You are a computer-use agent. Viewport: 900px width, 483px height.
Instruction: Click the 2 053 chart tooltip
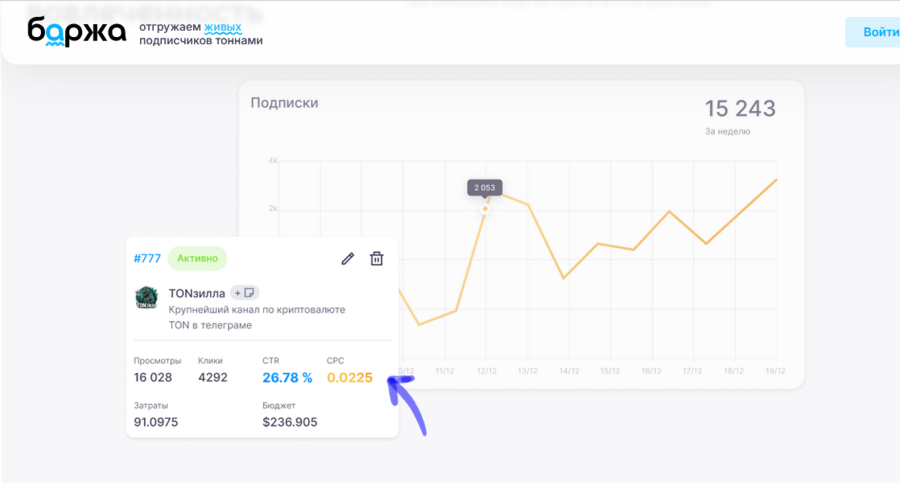[x=486, y=188]
